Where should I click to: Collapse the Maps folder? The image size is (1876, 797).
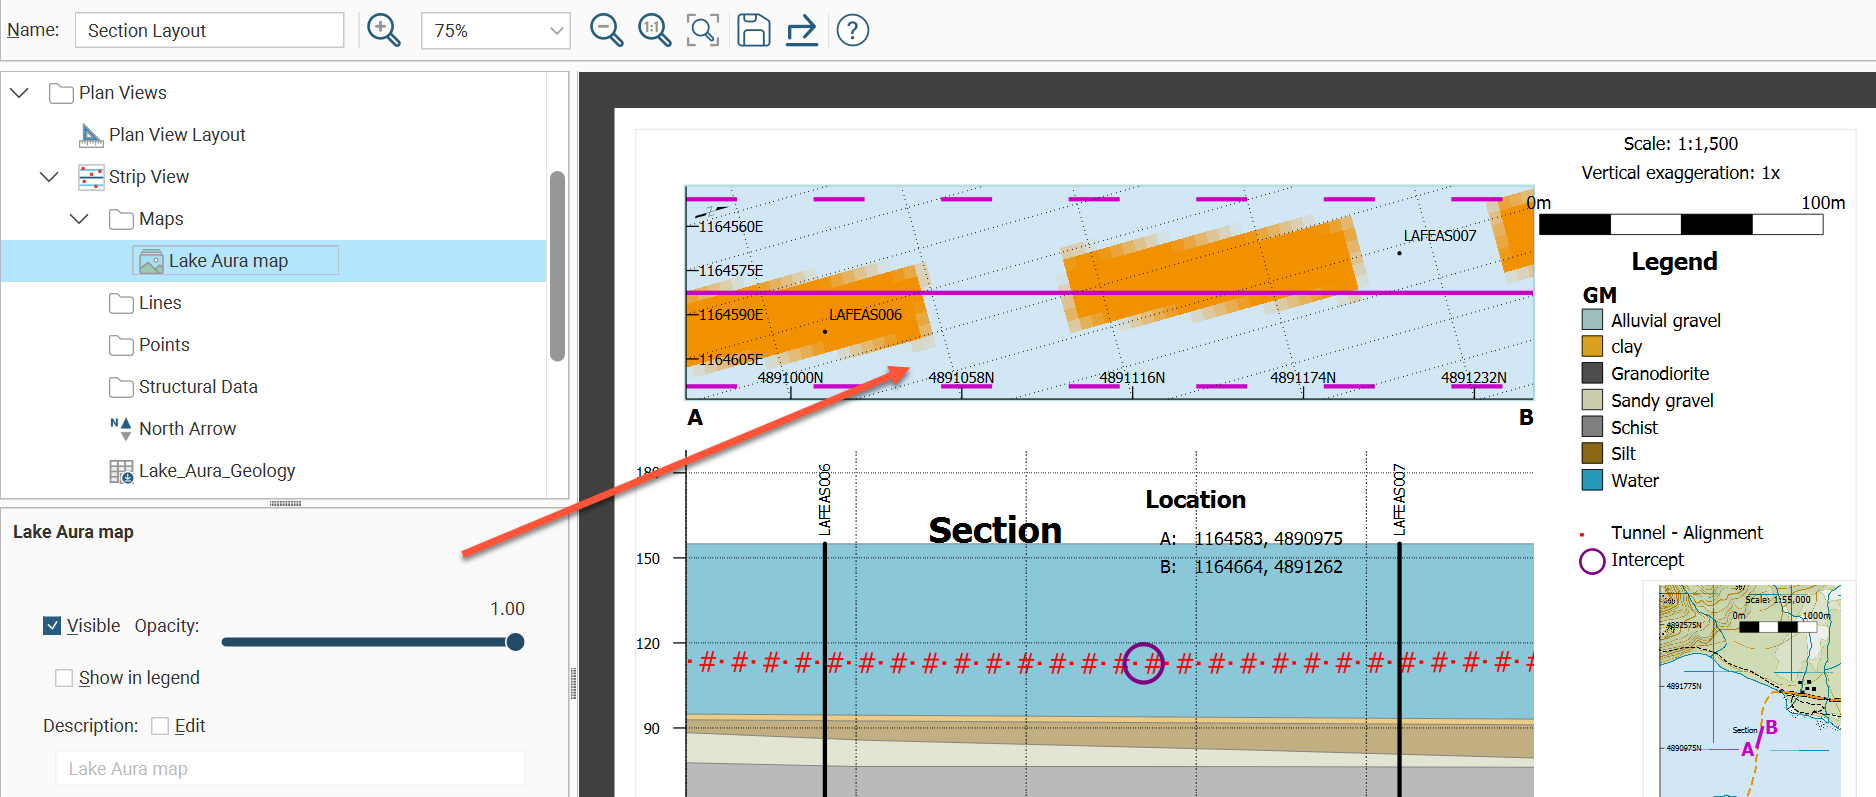(79, 219)
